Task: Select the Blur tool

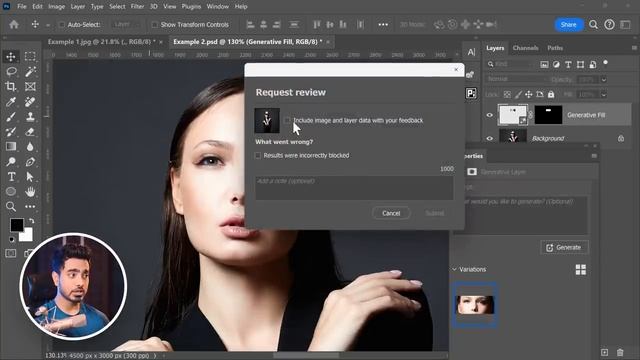Action: (x=30, y=147)
